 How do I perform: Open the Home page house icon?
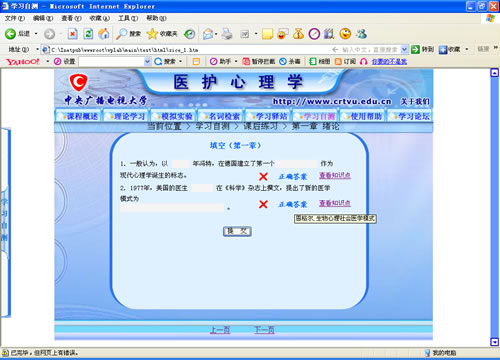click(x=104, y=34)
